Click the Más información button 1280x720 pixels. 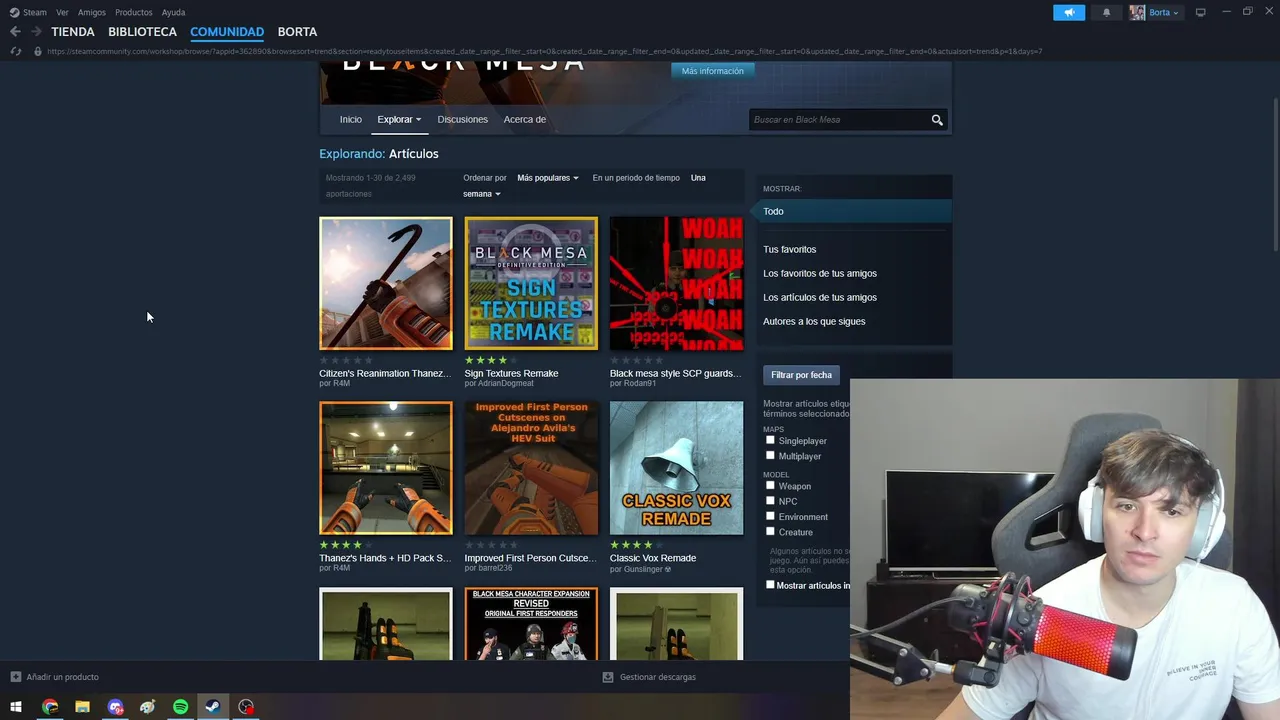(x=713, y=71)
